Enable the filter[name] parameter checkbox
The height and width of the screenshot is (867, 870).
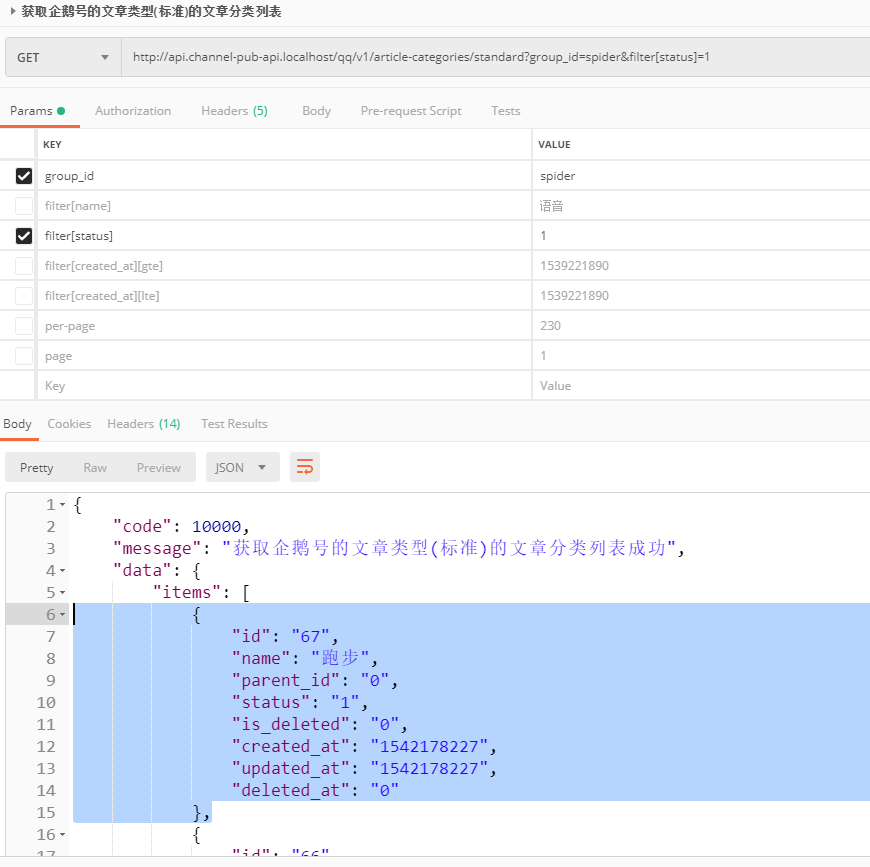coord(24,206)
